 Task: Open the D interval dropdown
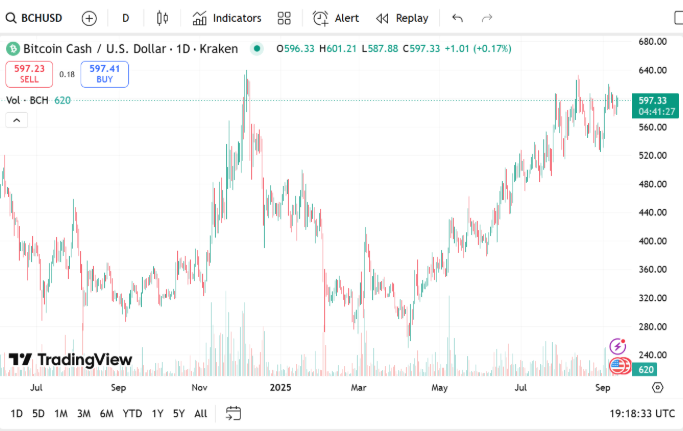[125, 18]
